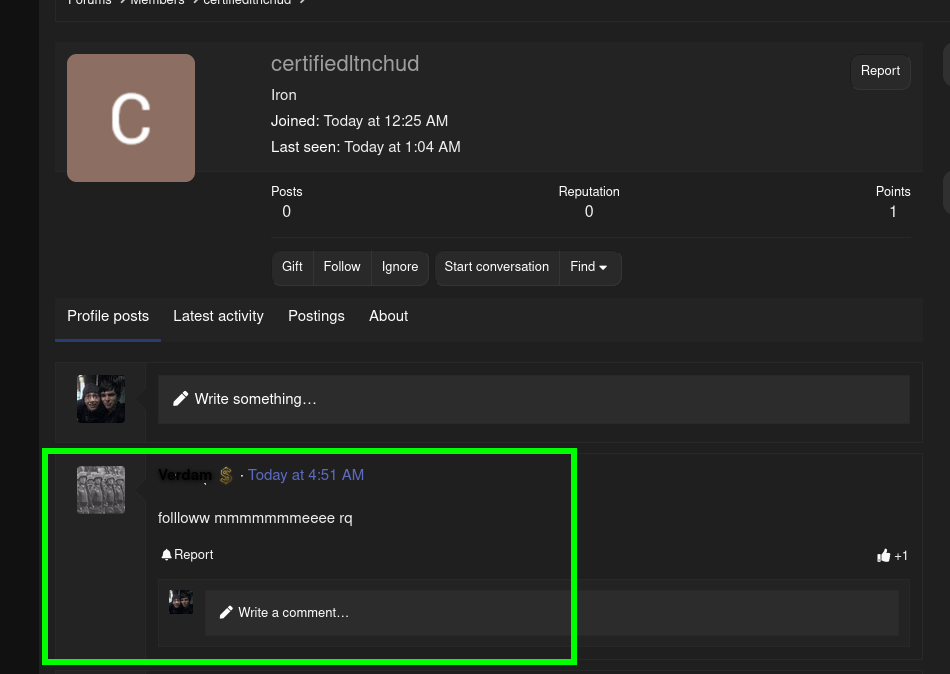This screenshot has width=950, height=674.
Task: Select the Profile posts tab
Action: tap(108, 317)
